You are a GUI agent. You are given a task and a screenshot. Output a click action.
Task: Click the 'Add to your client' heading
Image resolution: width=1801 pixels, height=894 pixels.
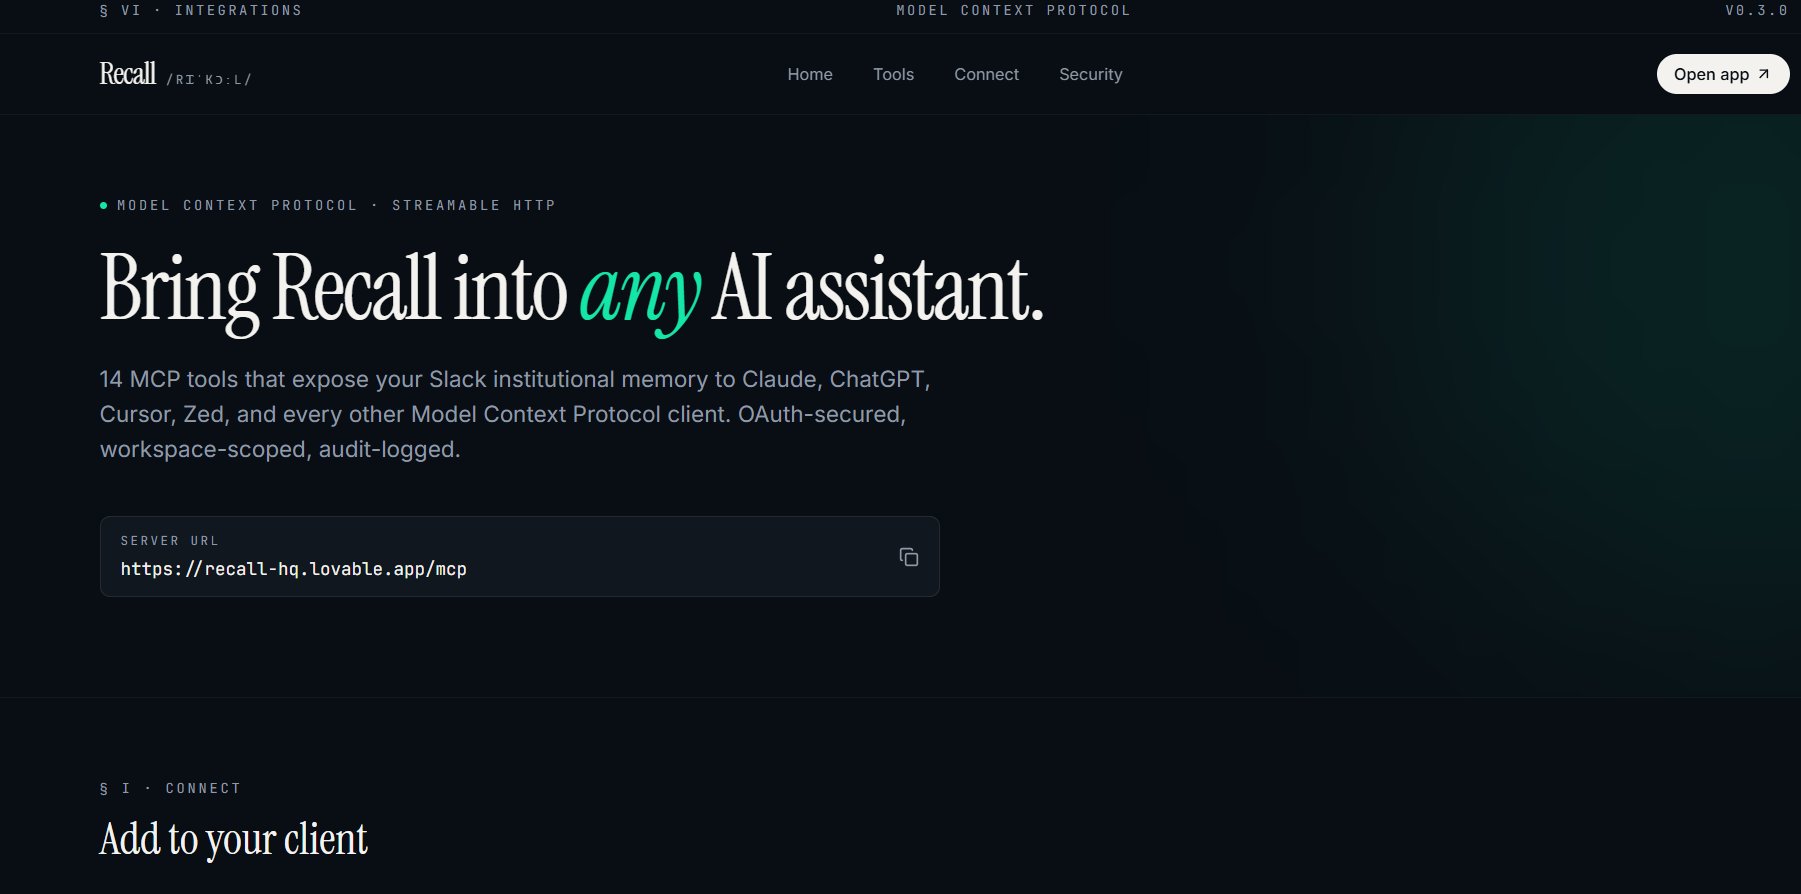coord(234,839)
